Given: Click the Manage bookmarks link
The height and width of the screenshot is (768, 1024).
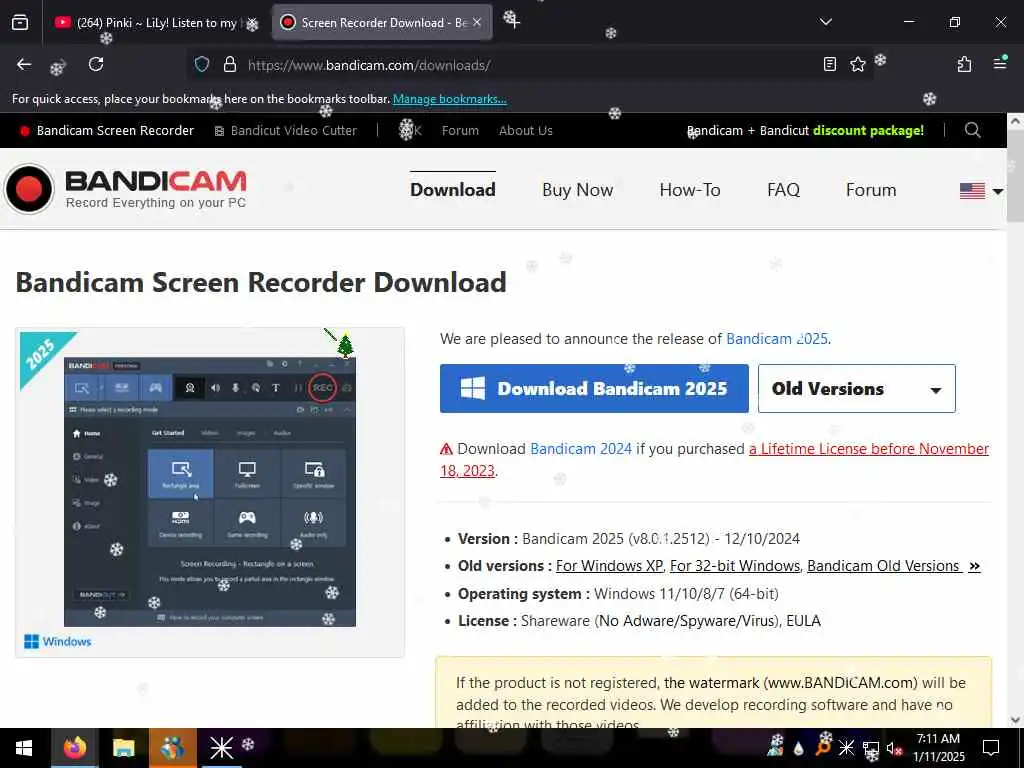Looking at the screenshot, I should [449, 99].
